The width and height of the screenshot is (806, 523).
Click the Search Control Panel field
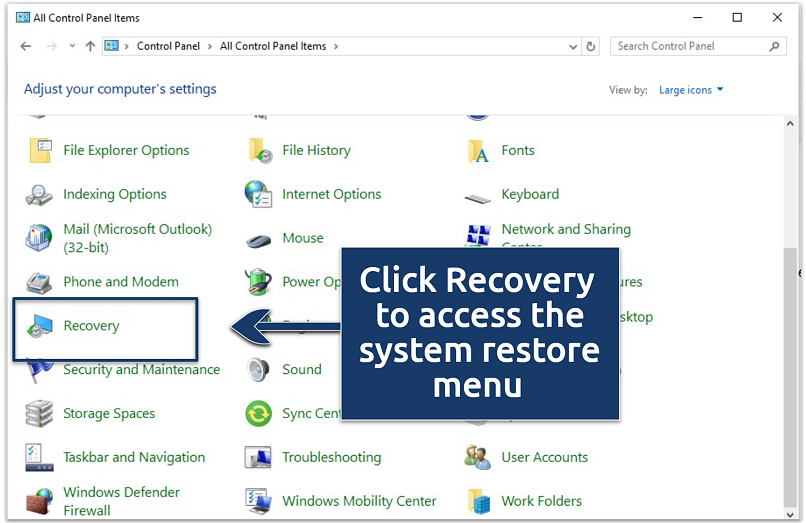(x=690, y=46)
